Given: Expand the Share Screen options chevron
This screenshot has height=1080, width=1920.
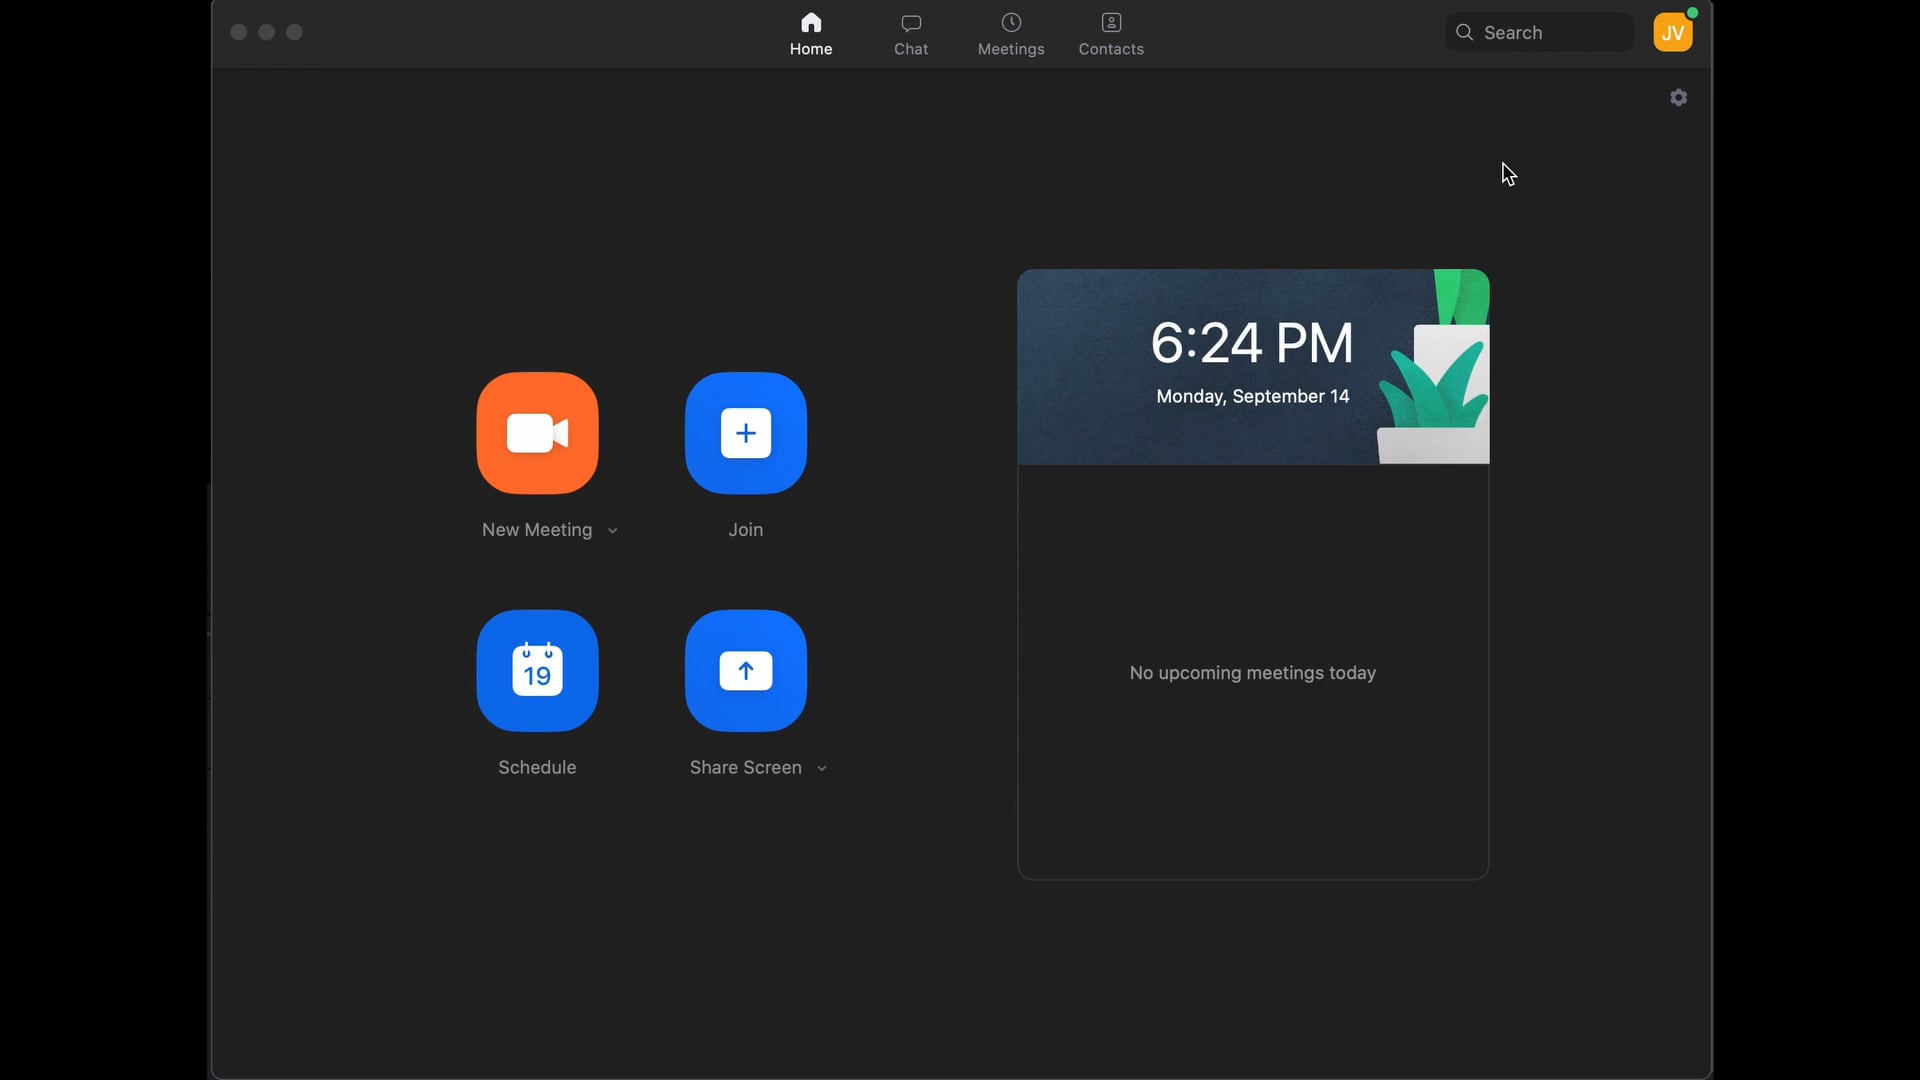Looking at the screenshot, I should [821, 769].
